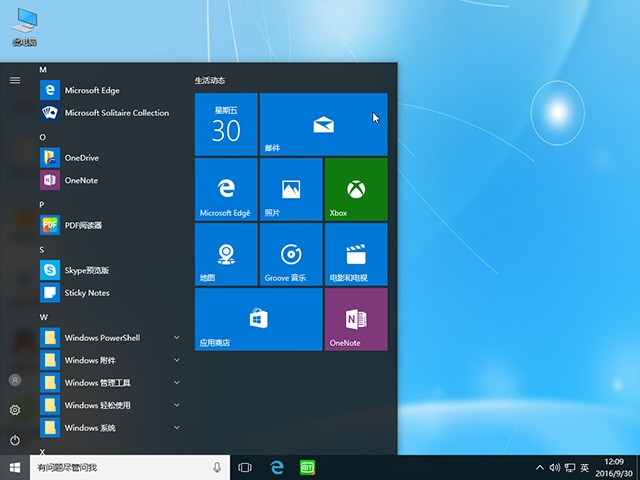Open Task View from the taskbar

click(x=245, y=467)
